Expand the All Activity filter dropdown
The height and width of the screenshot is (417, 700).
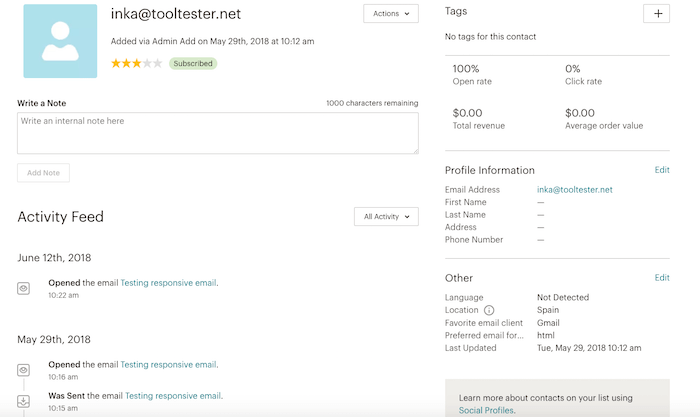pyautogui.click(x=386, y=216)
